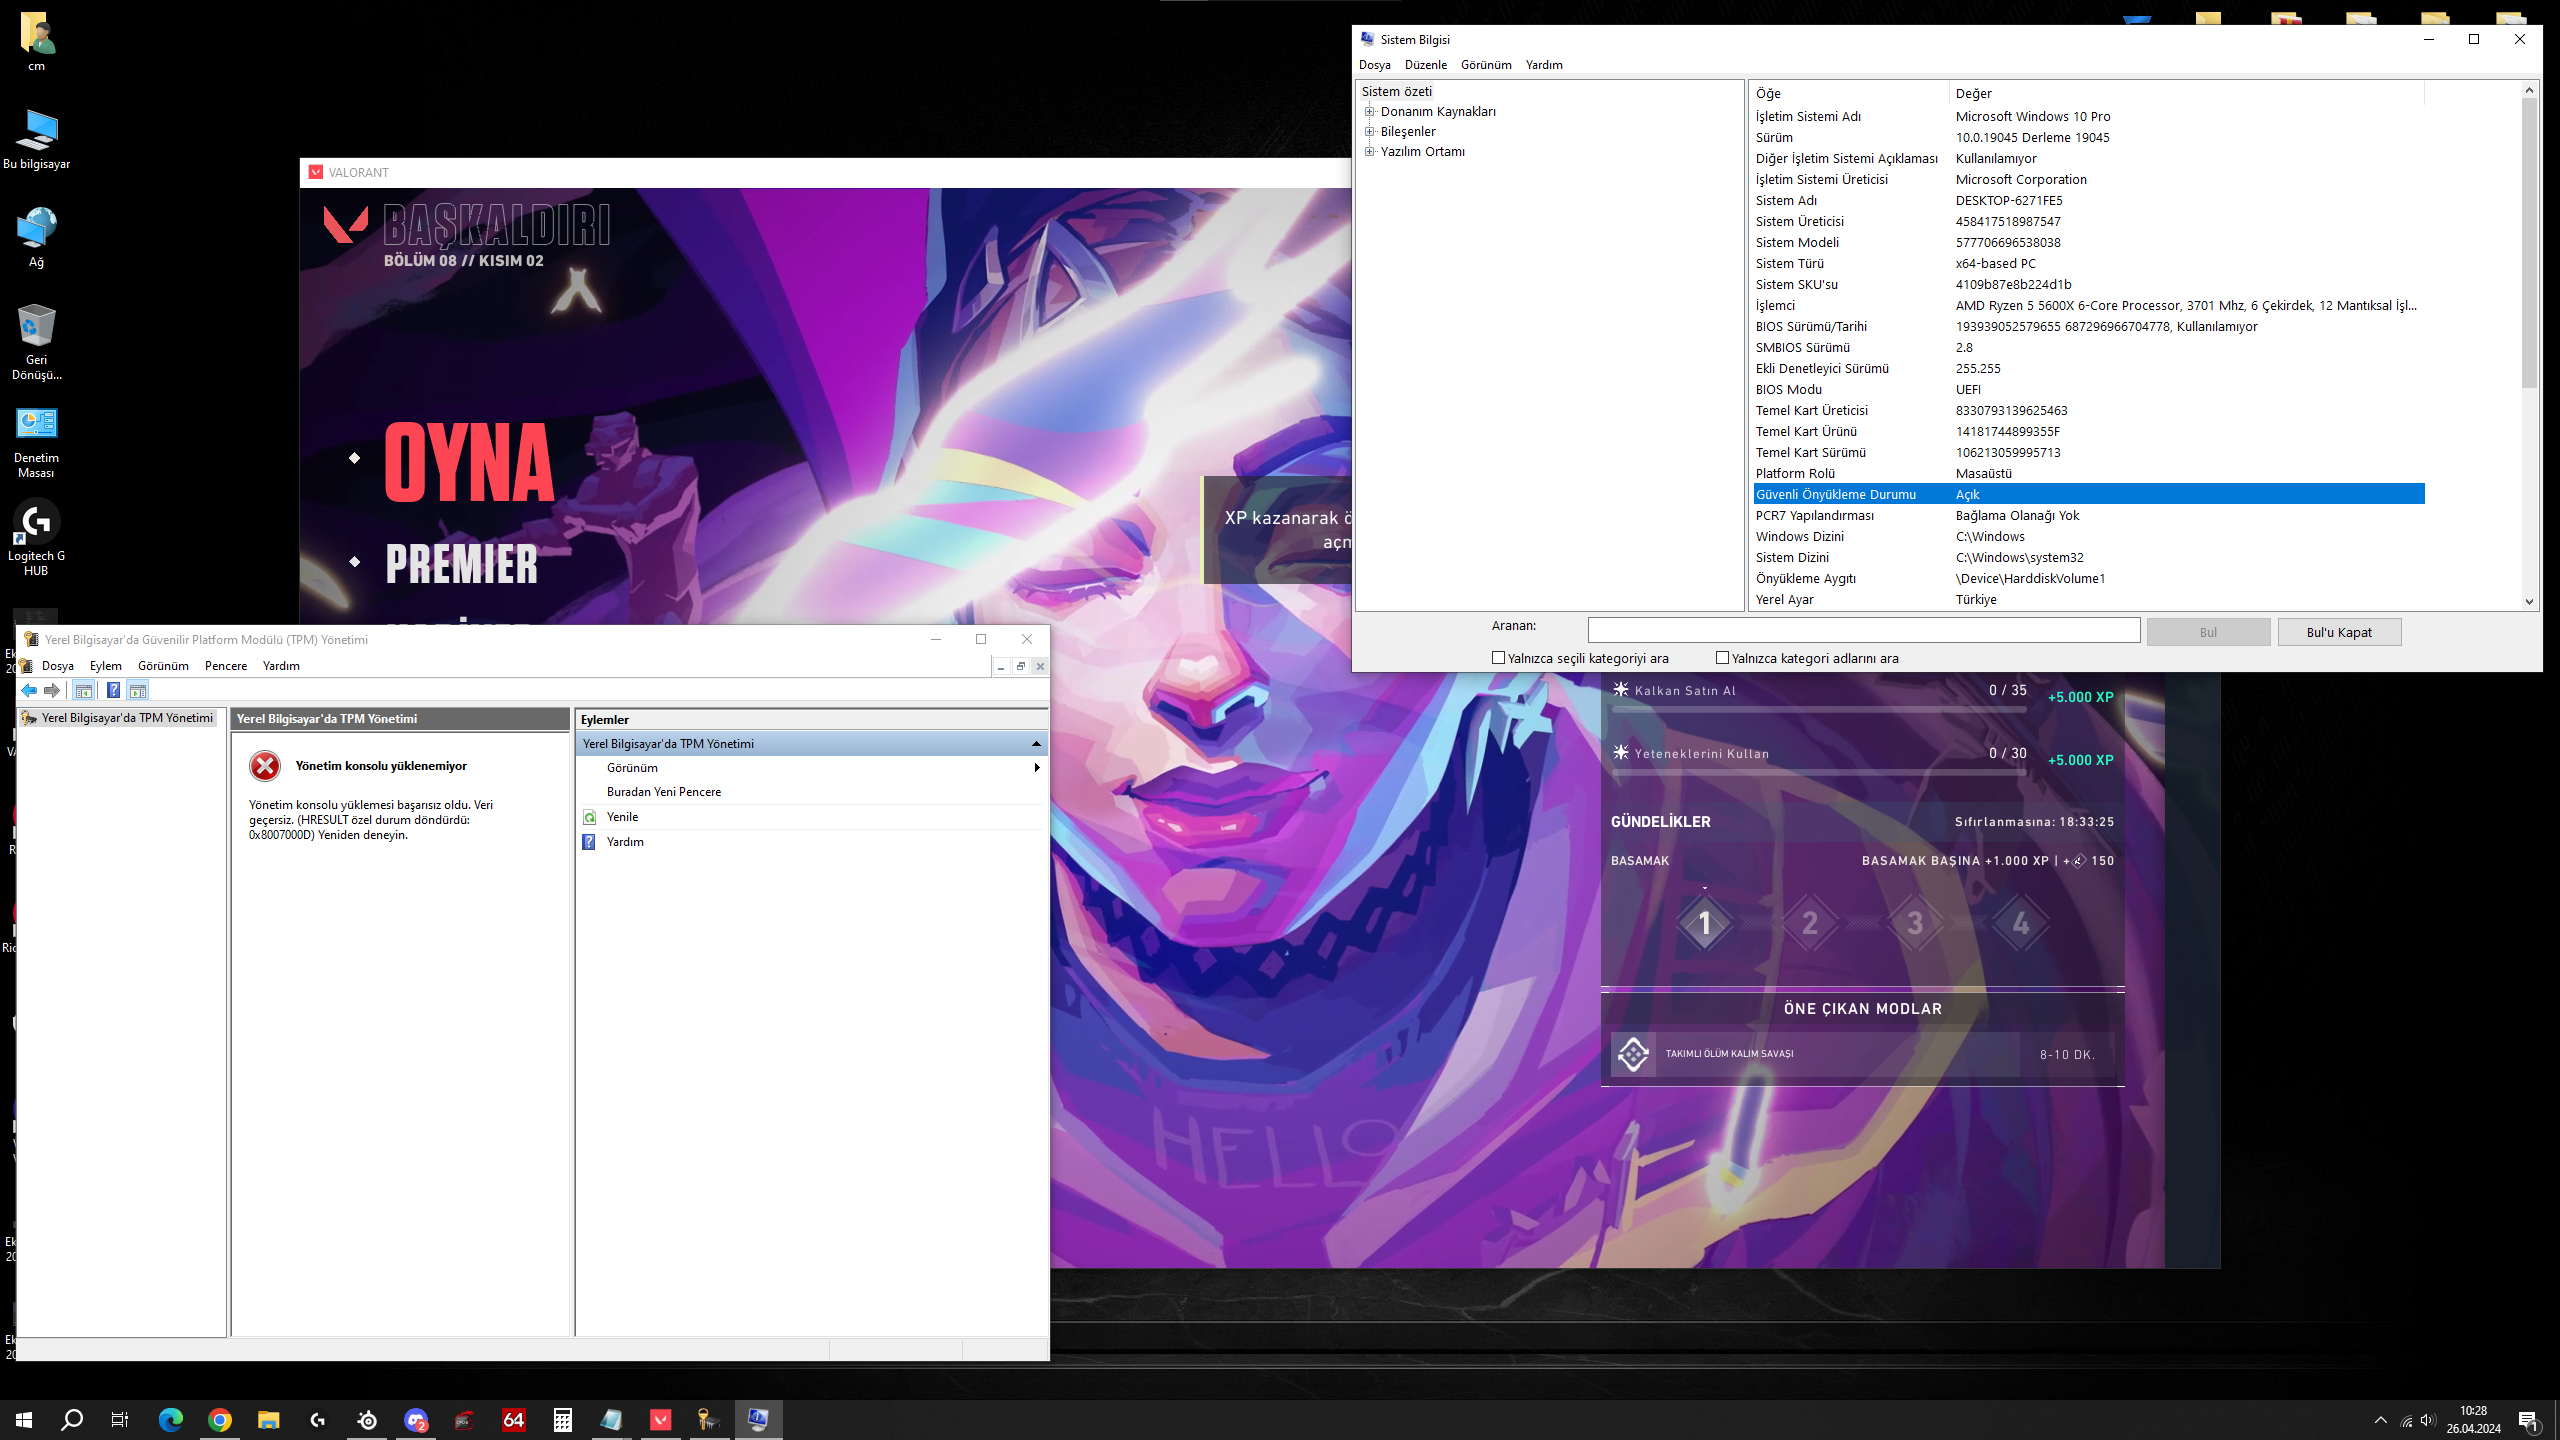Open File Explorer from taskbar
Viewport: 2560px width, 1440px height.
coord(269,1419)
